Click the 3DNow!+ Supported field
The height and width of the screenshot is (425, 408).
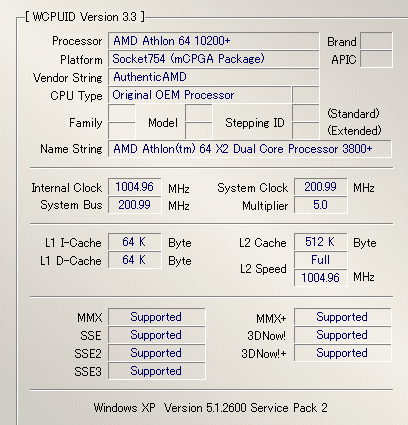[343, 353]
